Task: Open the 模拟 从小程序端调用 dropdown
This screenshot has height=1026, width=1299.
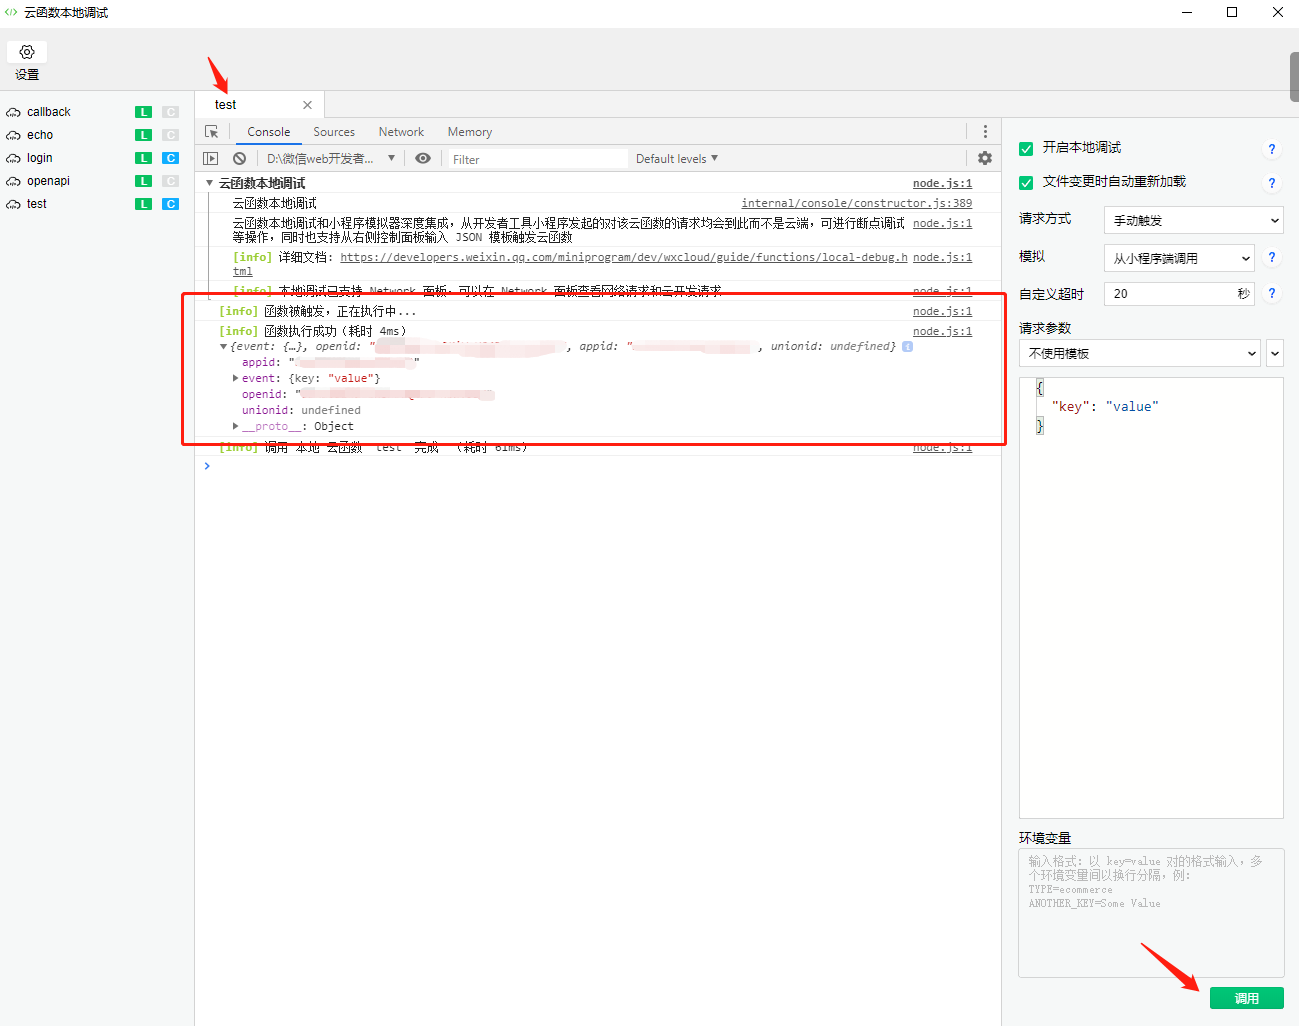Action: 1179,258
